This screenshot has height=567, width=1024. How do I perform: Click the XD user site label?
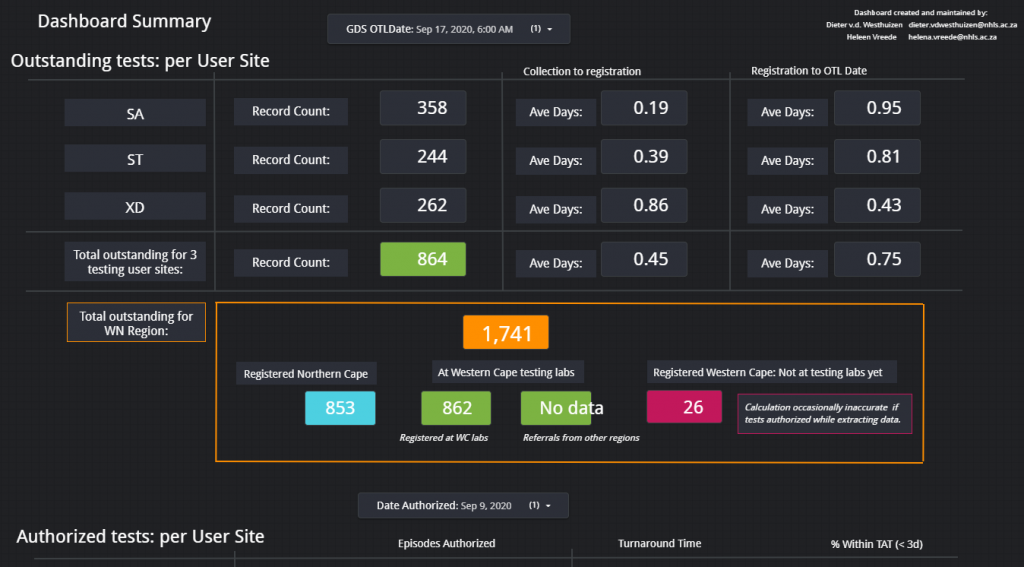[135, 207]
